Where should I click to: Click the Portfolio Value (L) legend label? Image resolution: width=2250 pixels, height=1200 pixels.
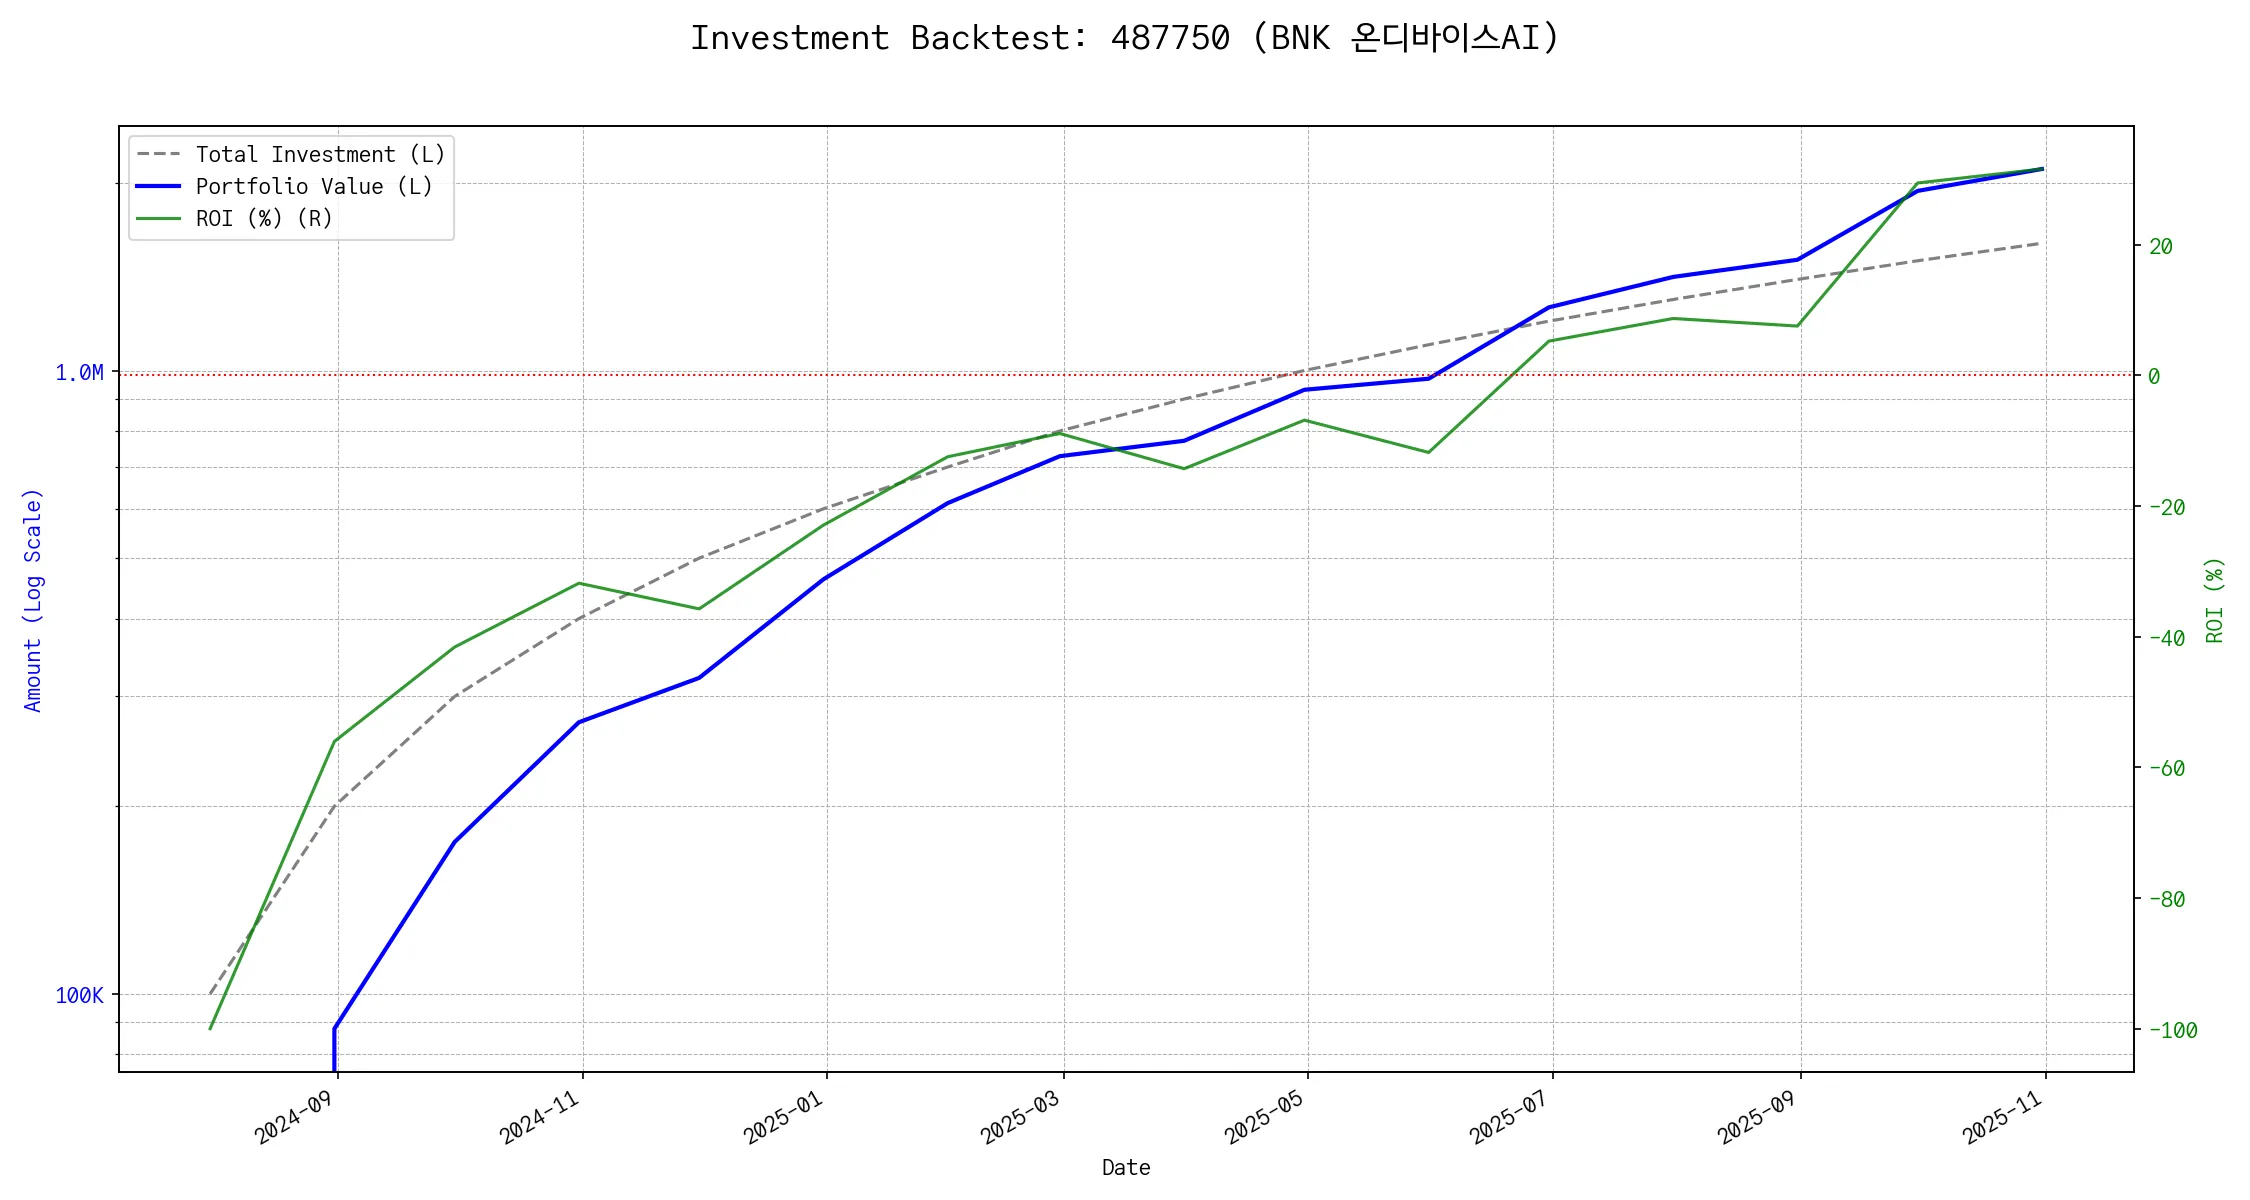pos(314,187)
